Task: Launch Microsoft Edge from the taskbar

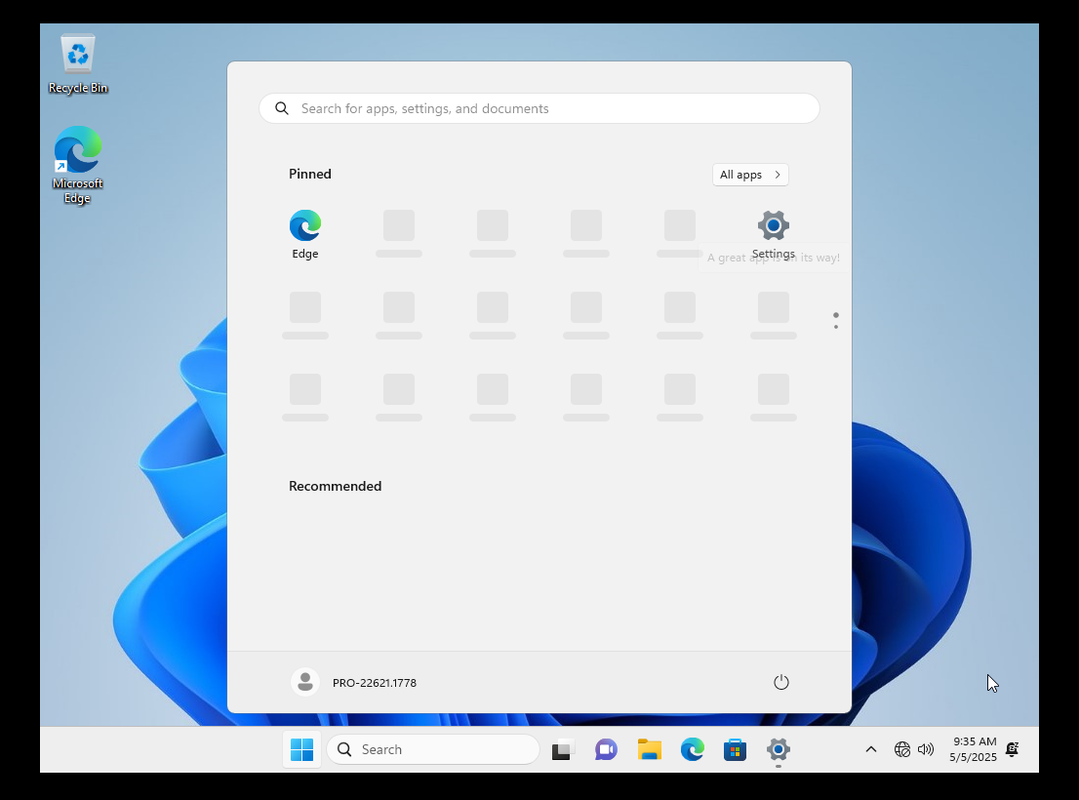Action: click(692, 749)
